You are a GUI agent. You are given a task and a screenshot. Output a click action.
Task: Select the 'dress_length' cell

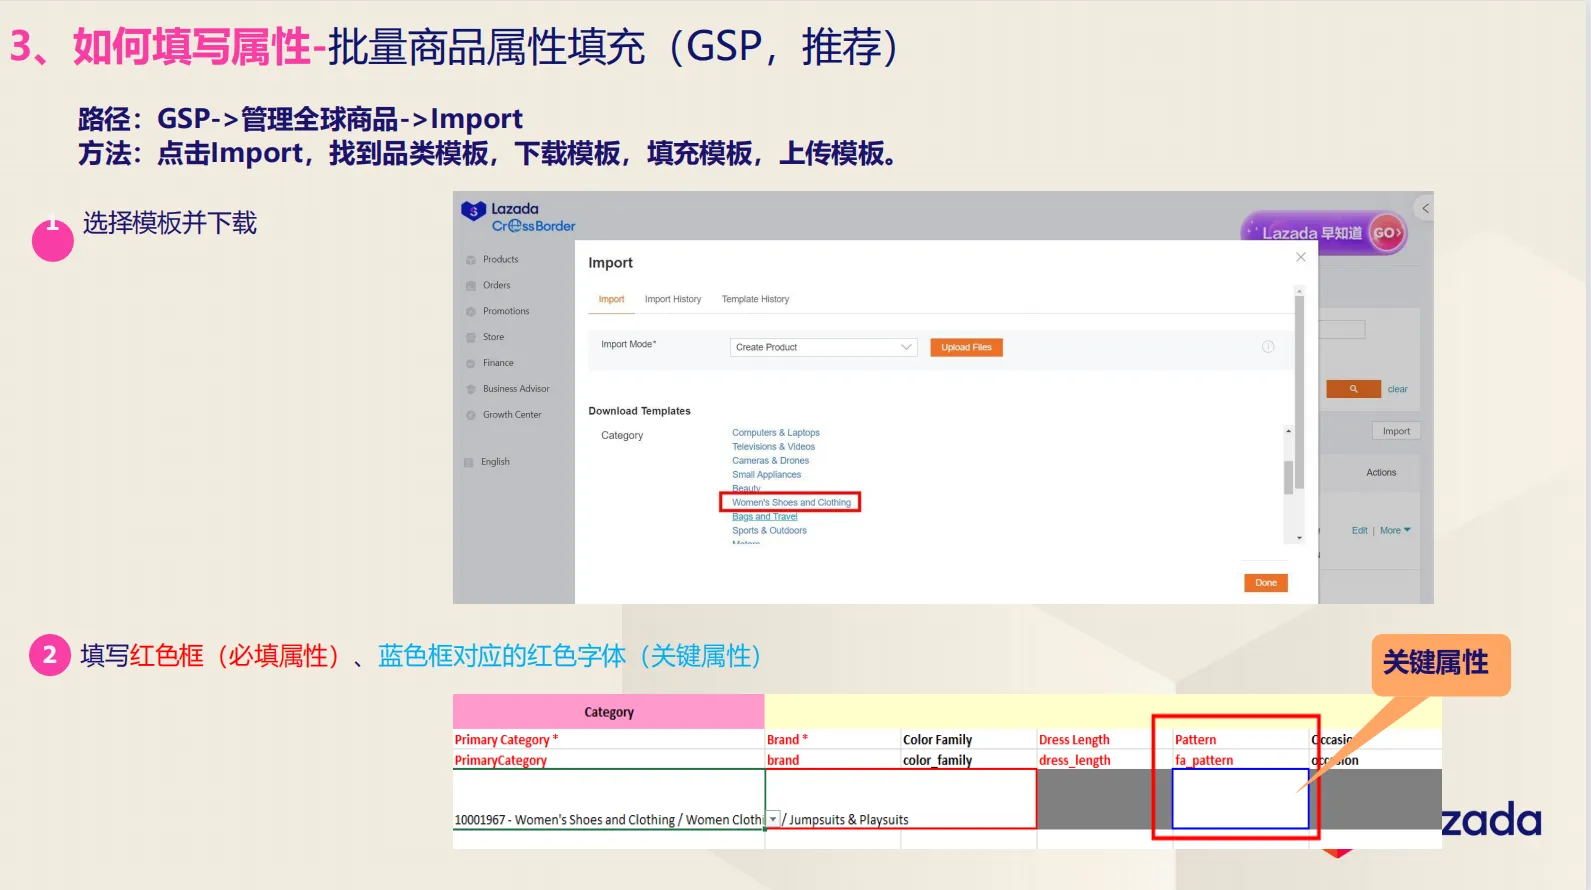pos(1104,760)
